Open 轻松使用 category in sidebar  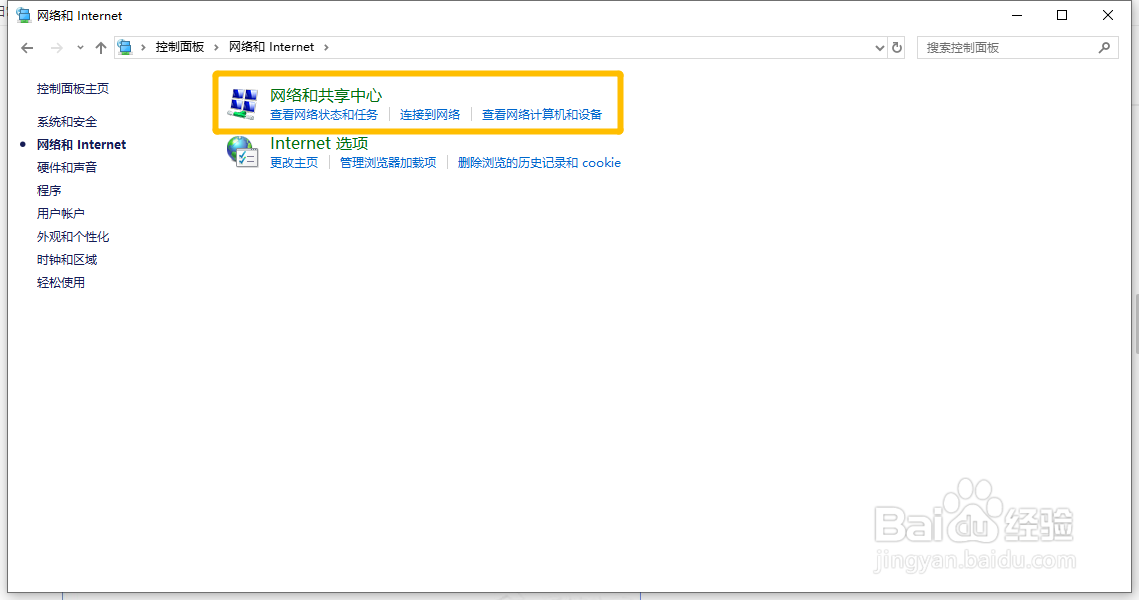pos(60,283)
